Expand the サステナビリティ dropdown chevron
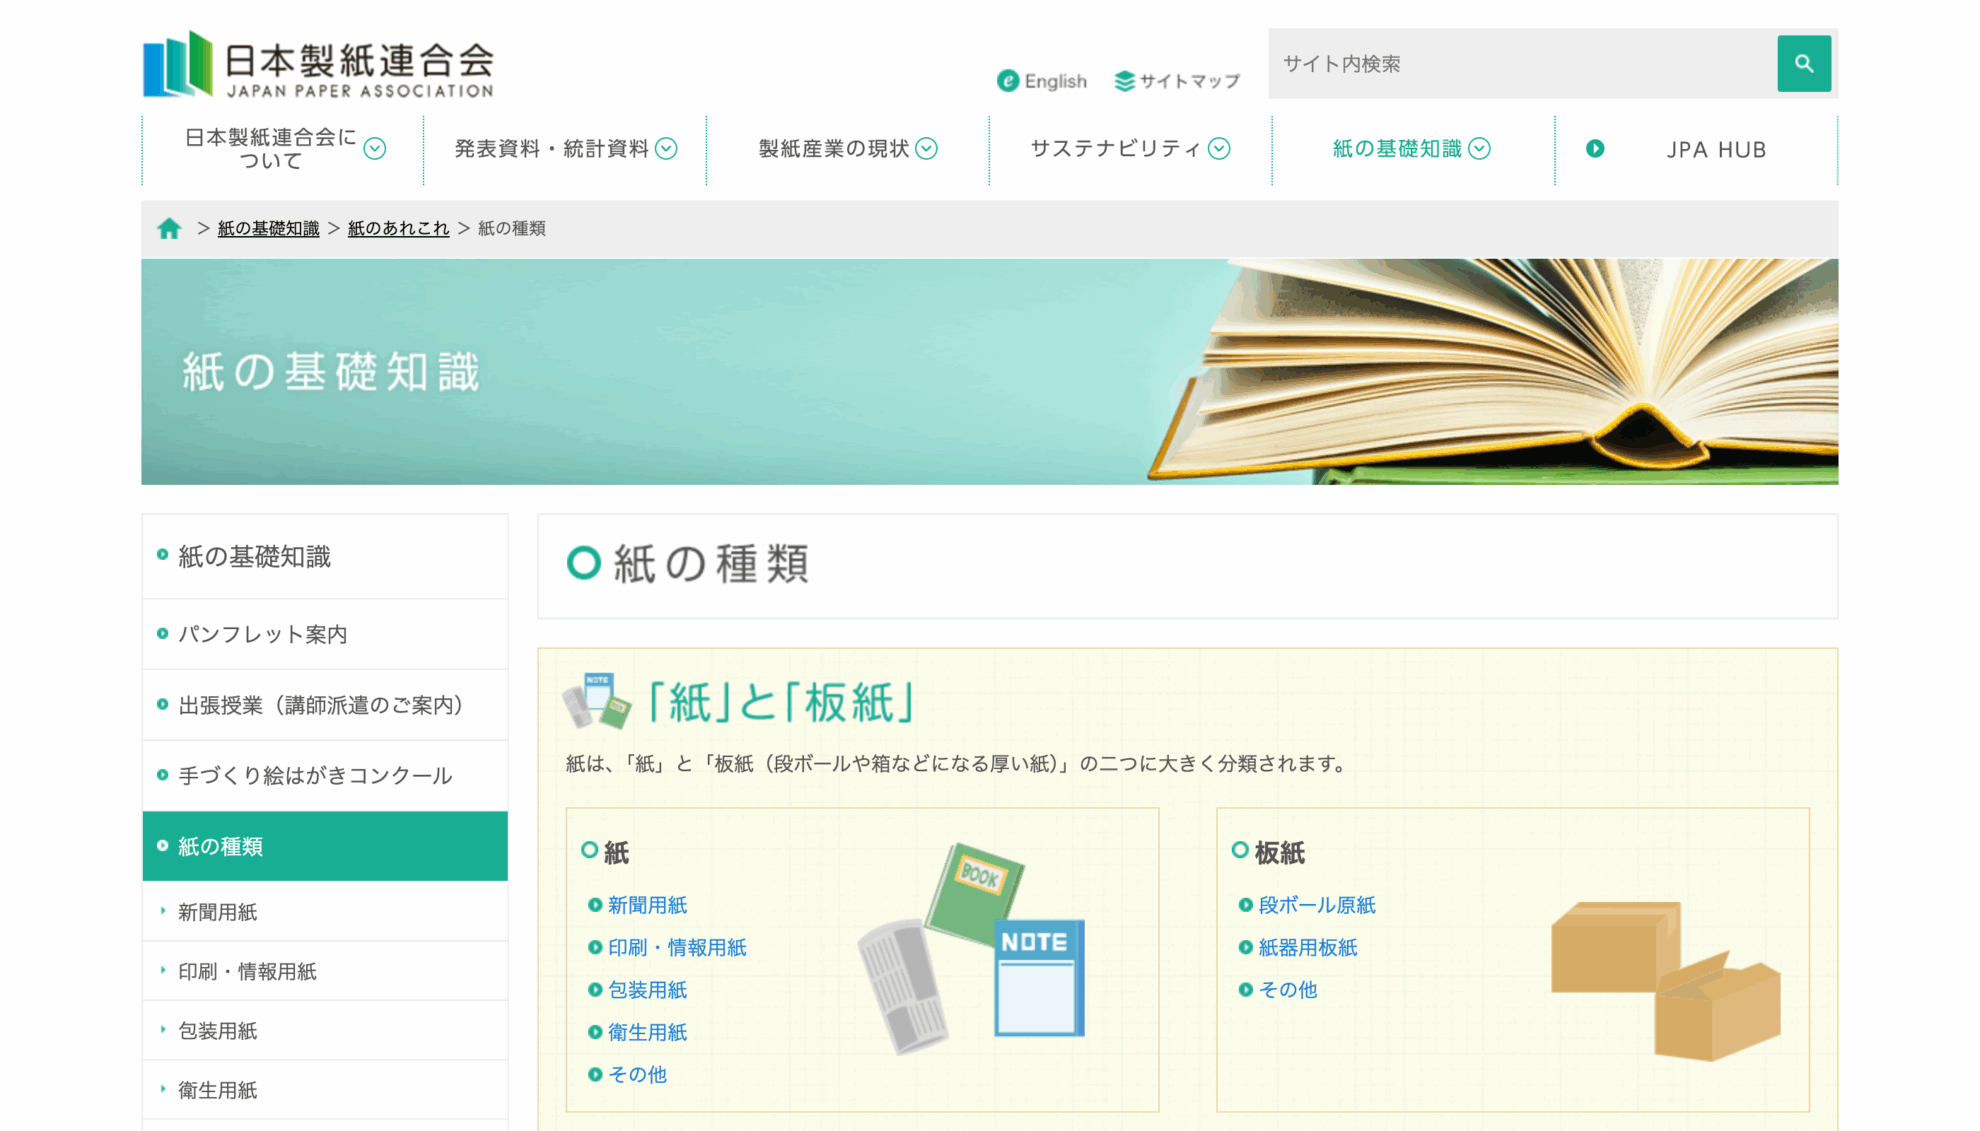The image size is (1980, 1131). pyautogui.click(x=1219, y=149)
